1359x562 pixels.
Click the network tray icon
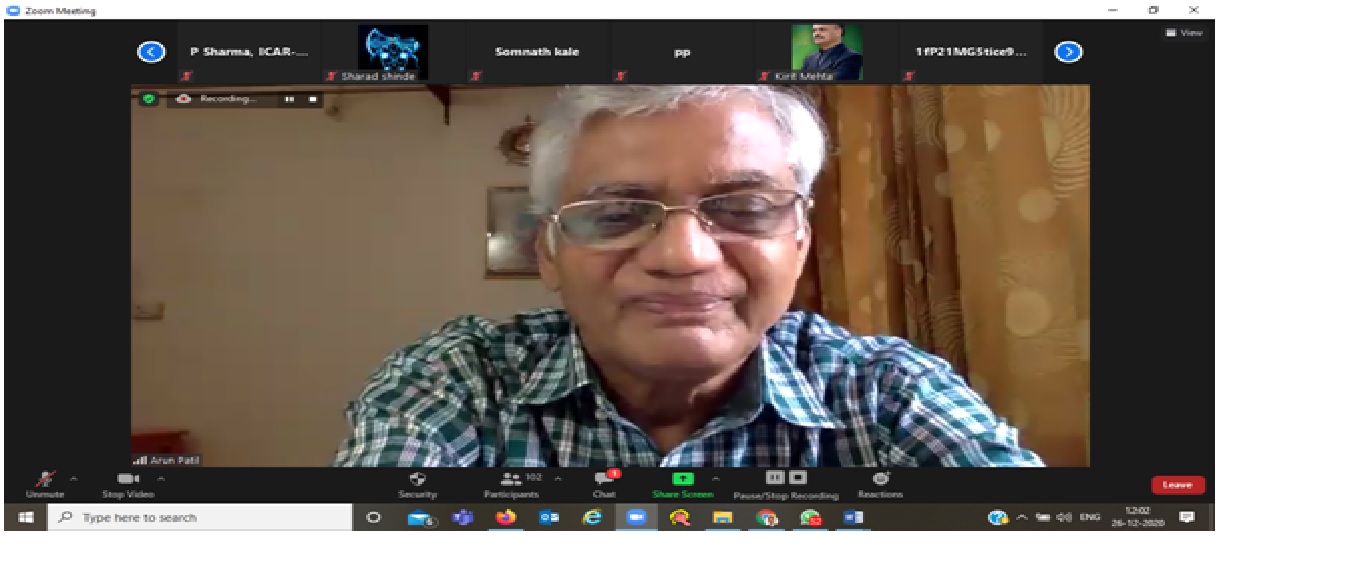pos(1043,517)
